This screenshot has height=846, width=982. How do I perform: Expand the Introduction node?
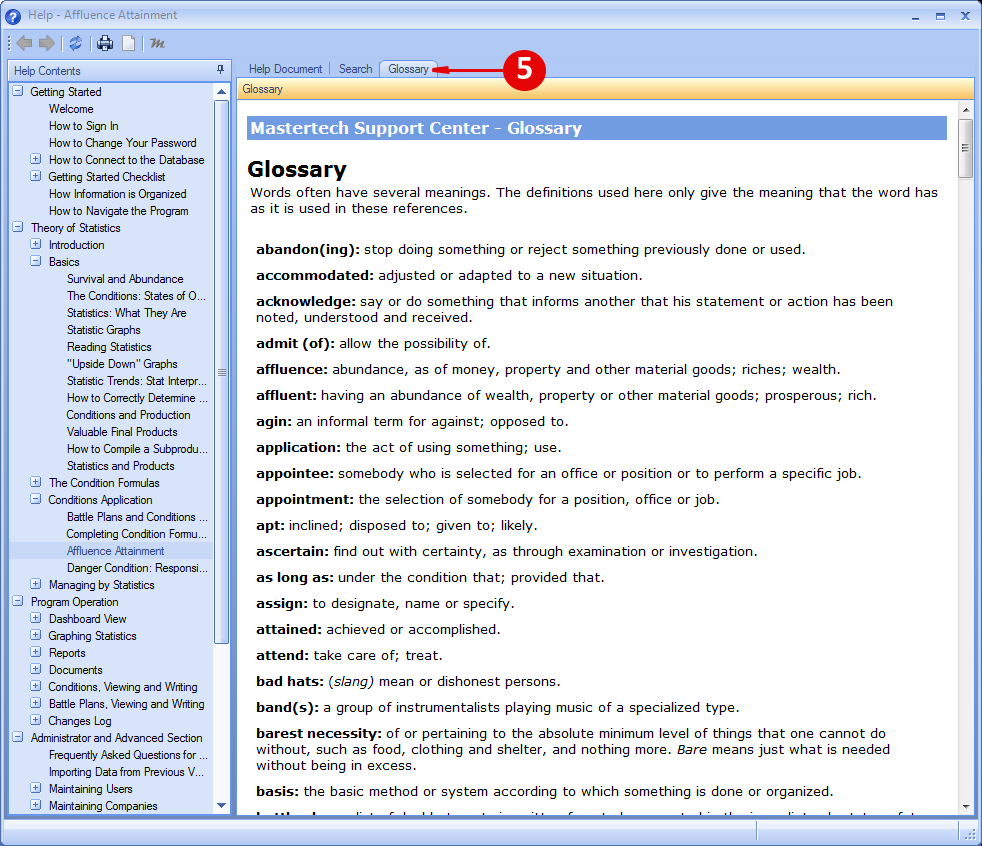36,244
